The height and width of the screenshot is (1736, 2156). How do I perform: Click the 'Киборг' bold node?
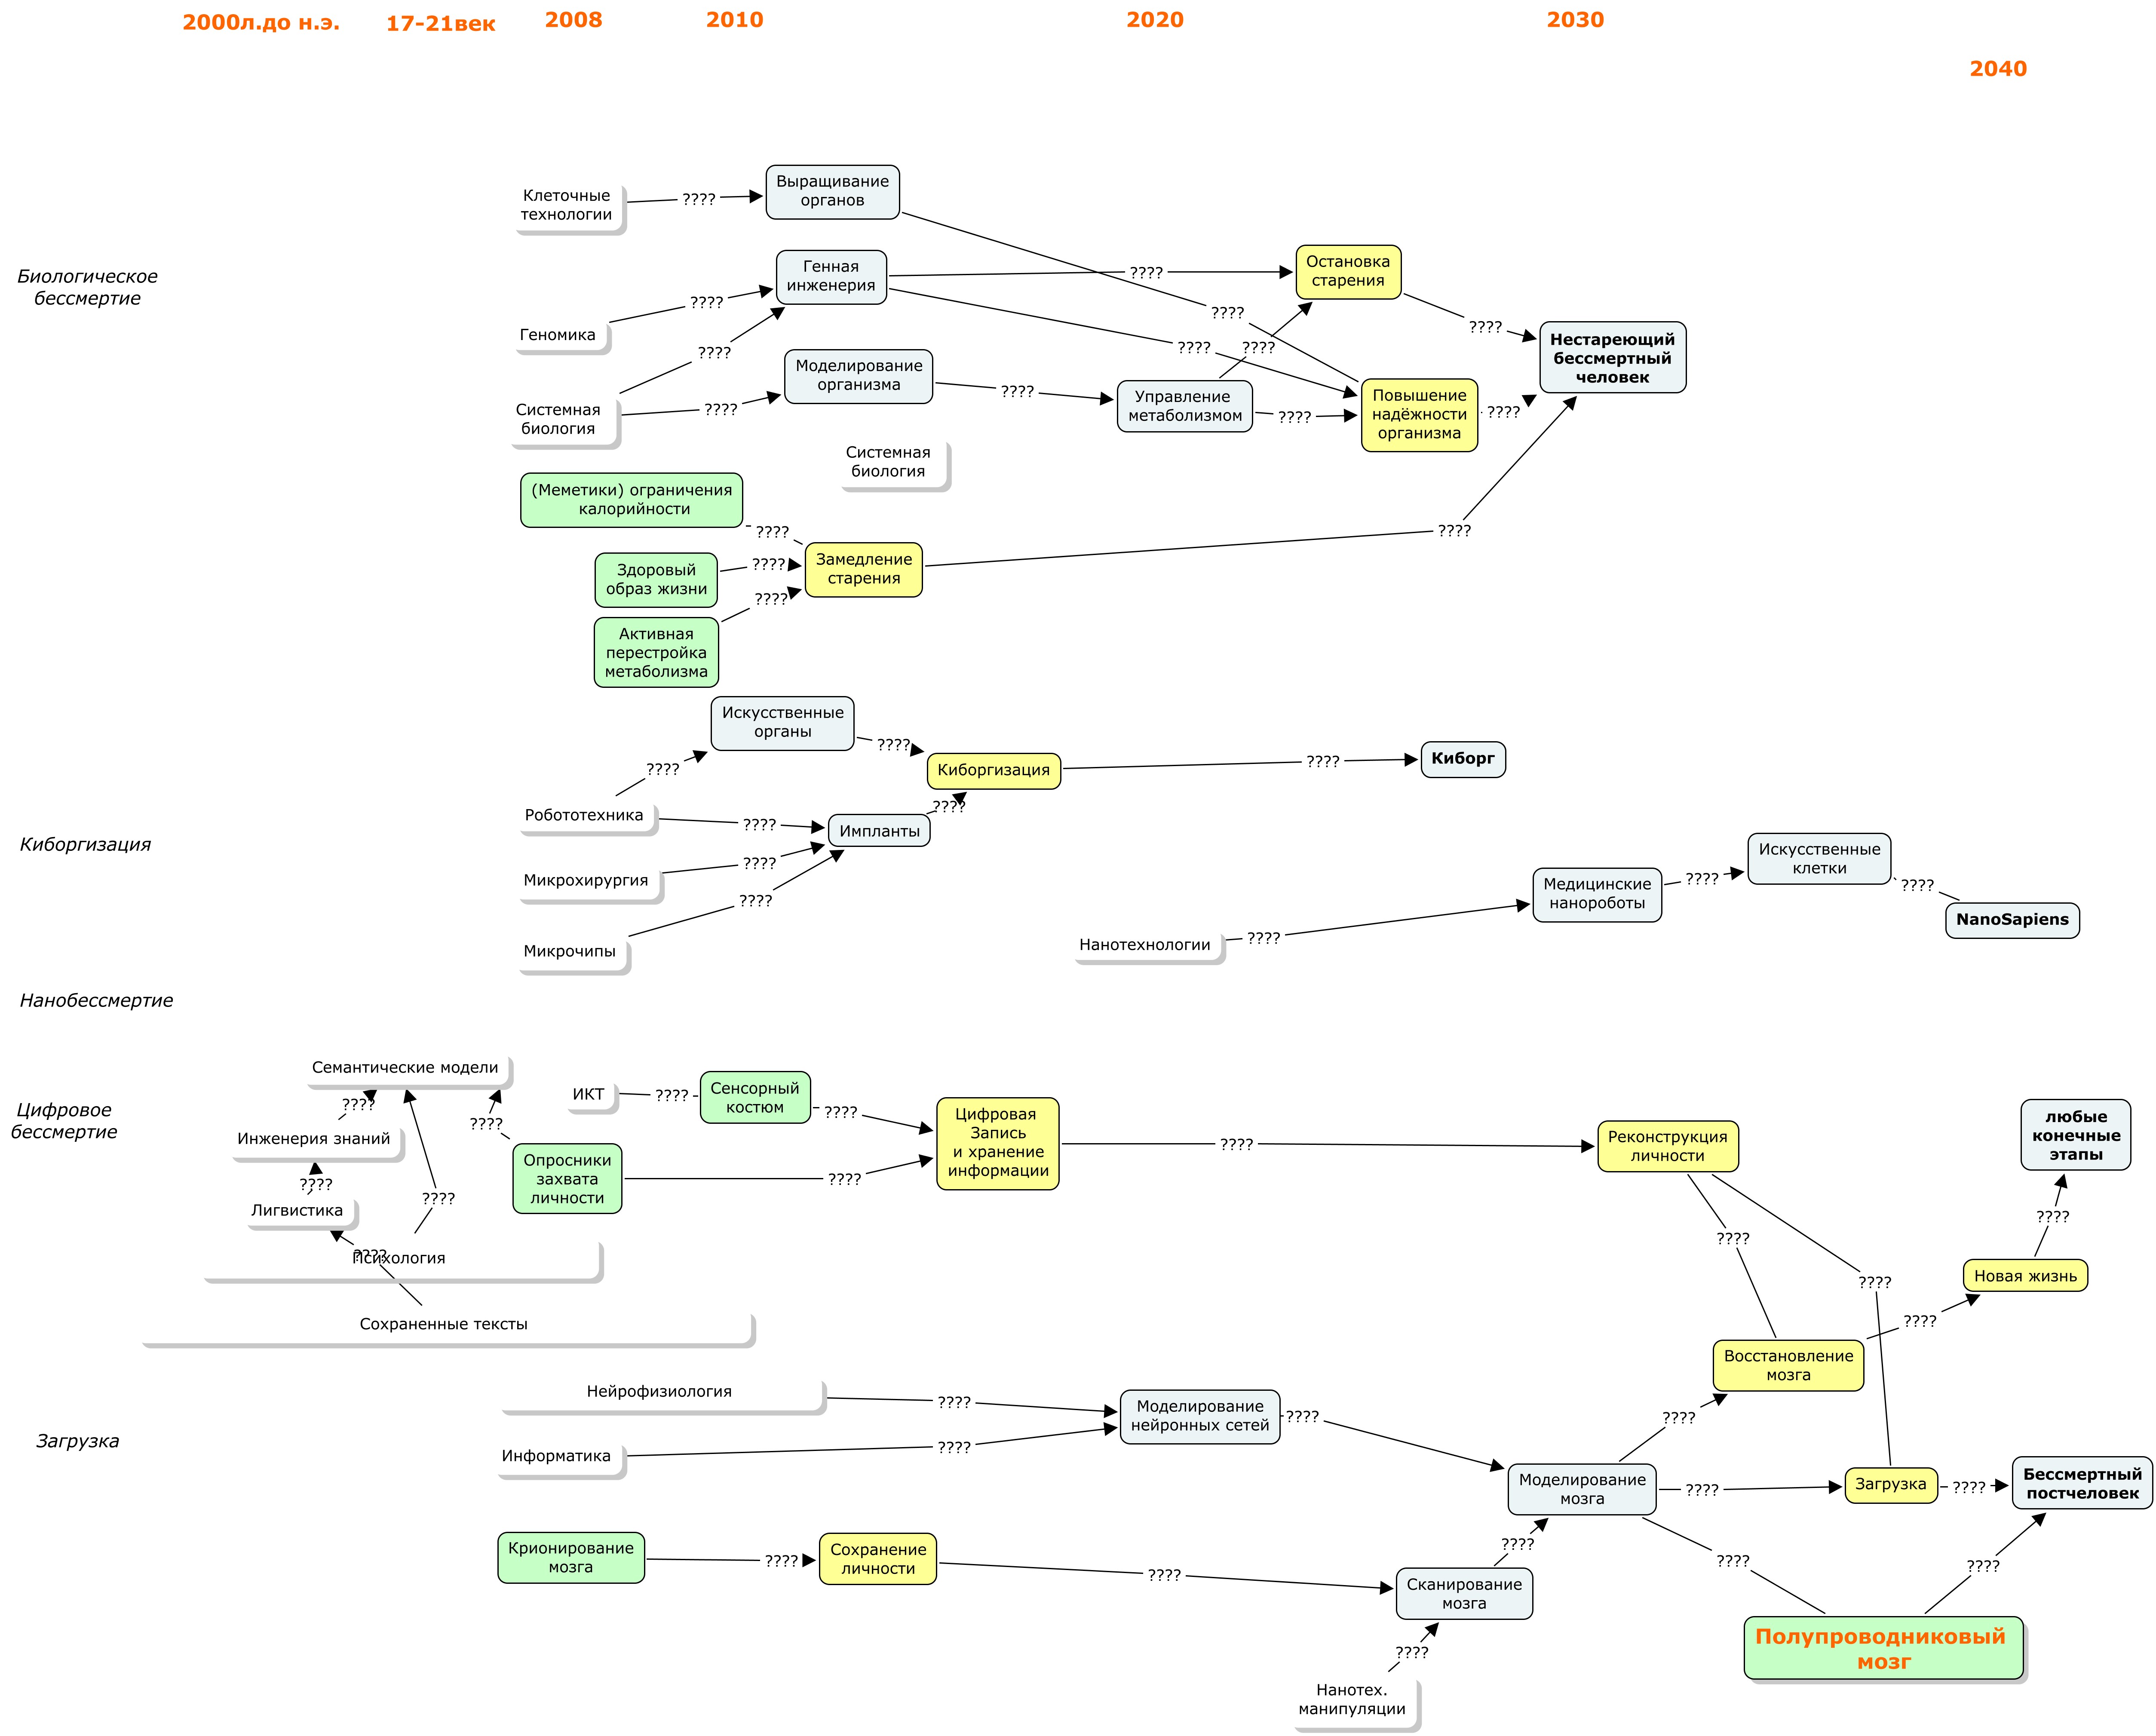(x=1462, y=759)
